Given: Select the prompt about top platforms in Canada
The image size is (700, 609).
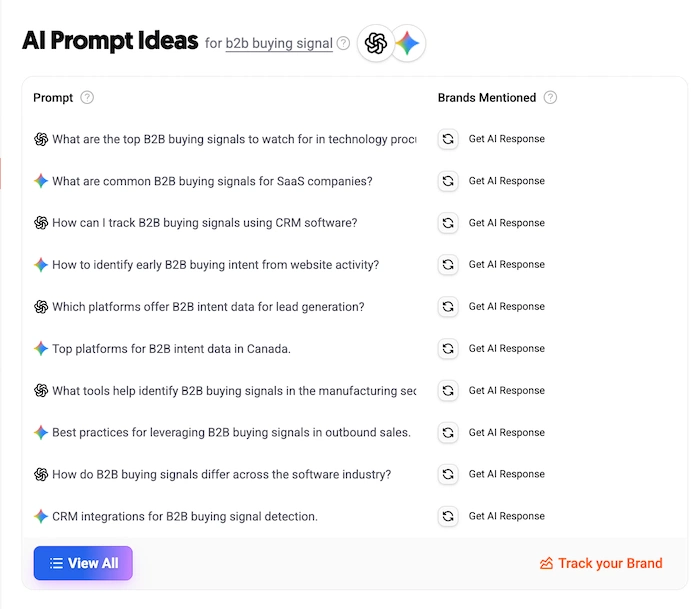Looking at the screenshot, I should (x=171, y=349).
